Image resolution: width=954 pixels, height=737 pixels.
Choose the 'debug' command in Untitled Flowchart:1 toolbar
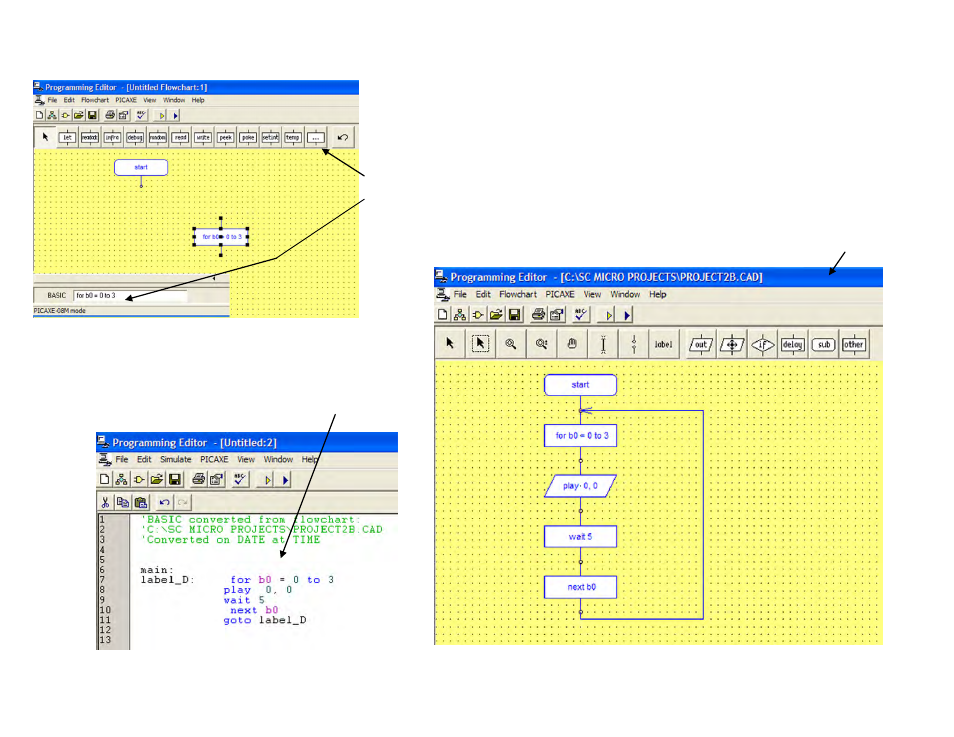pos(134,138)
